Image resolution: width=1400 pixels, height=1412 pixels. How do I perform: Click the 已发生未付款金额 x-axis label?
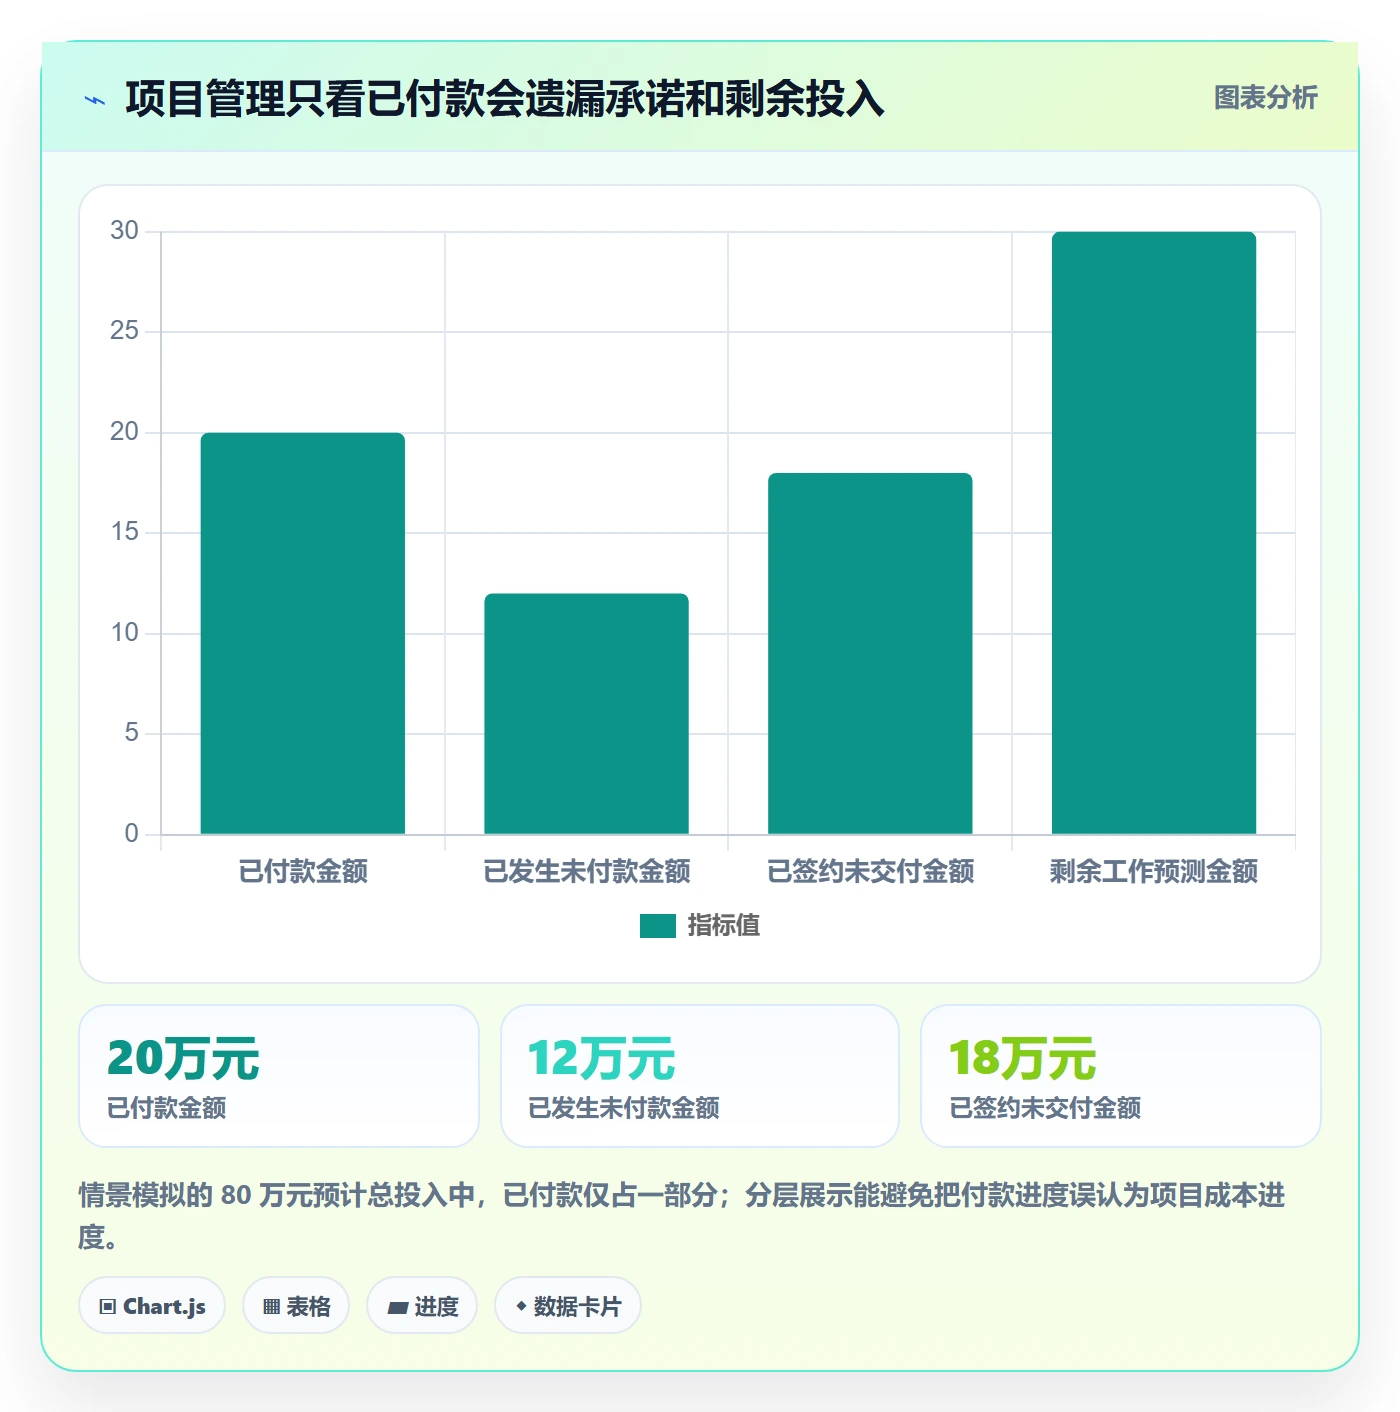tap(587, 871)
